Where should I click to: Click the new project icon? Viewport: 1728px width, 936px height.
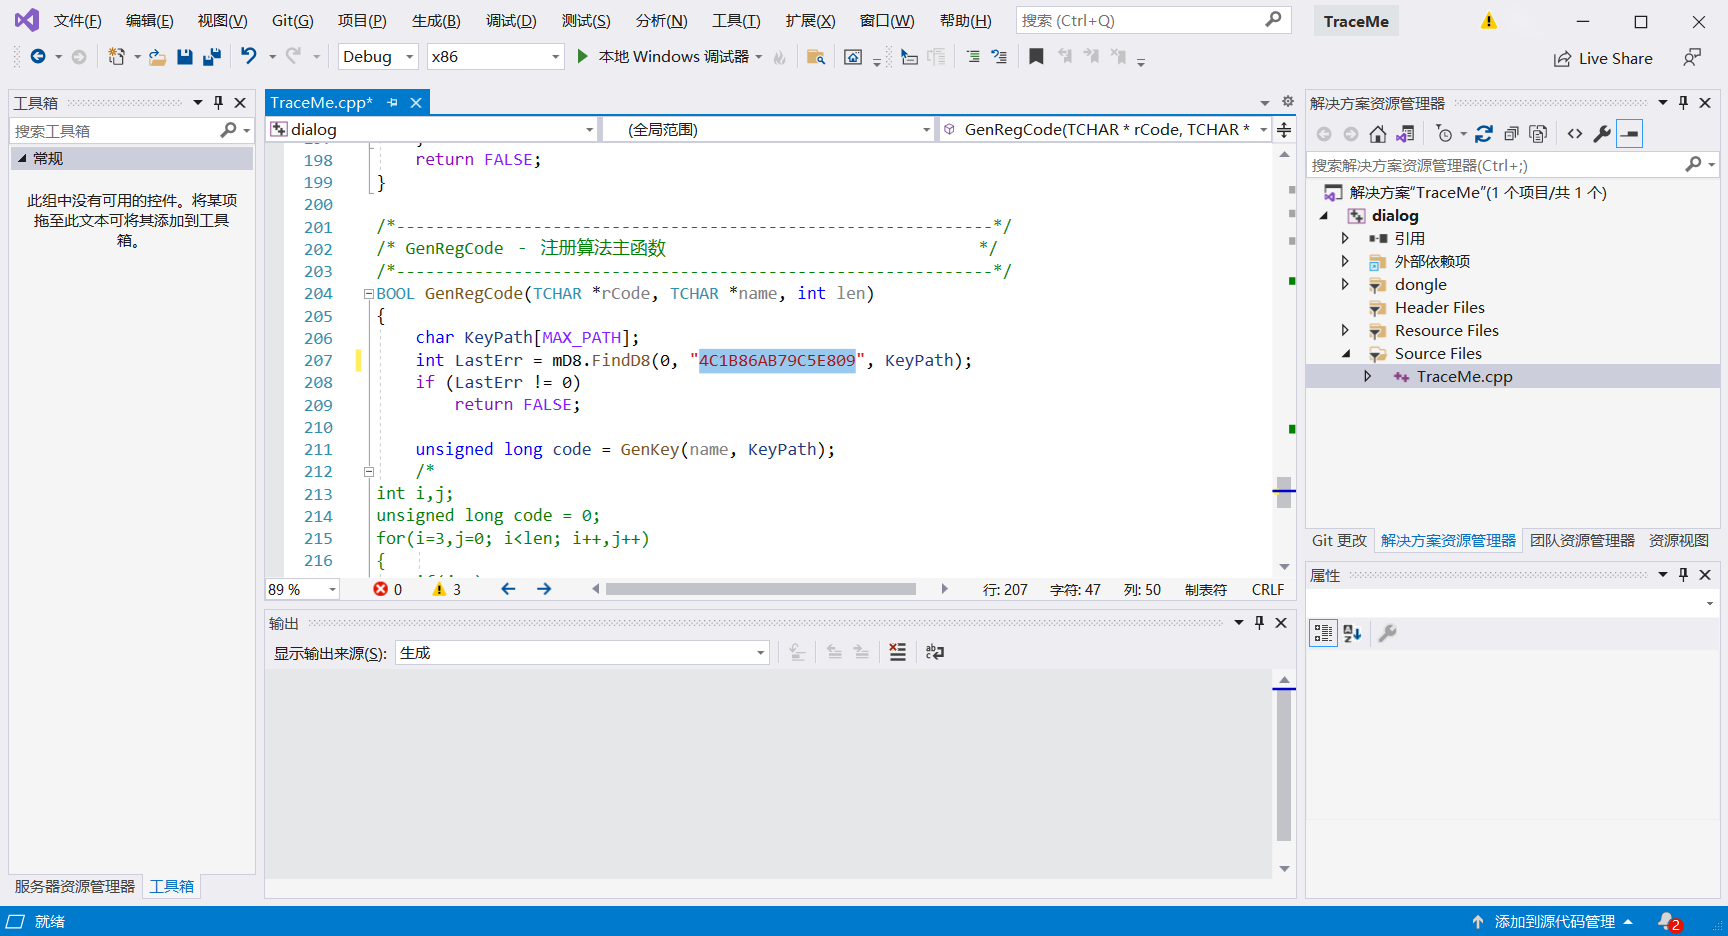point(117,57)
